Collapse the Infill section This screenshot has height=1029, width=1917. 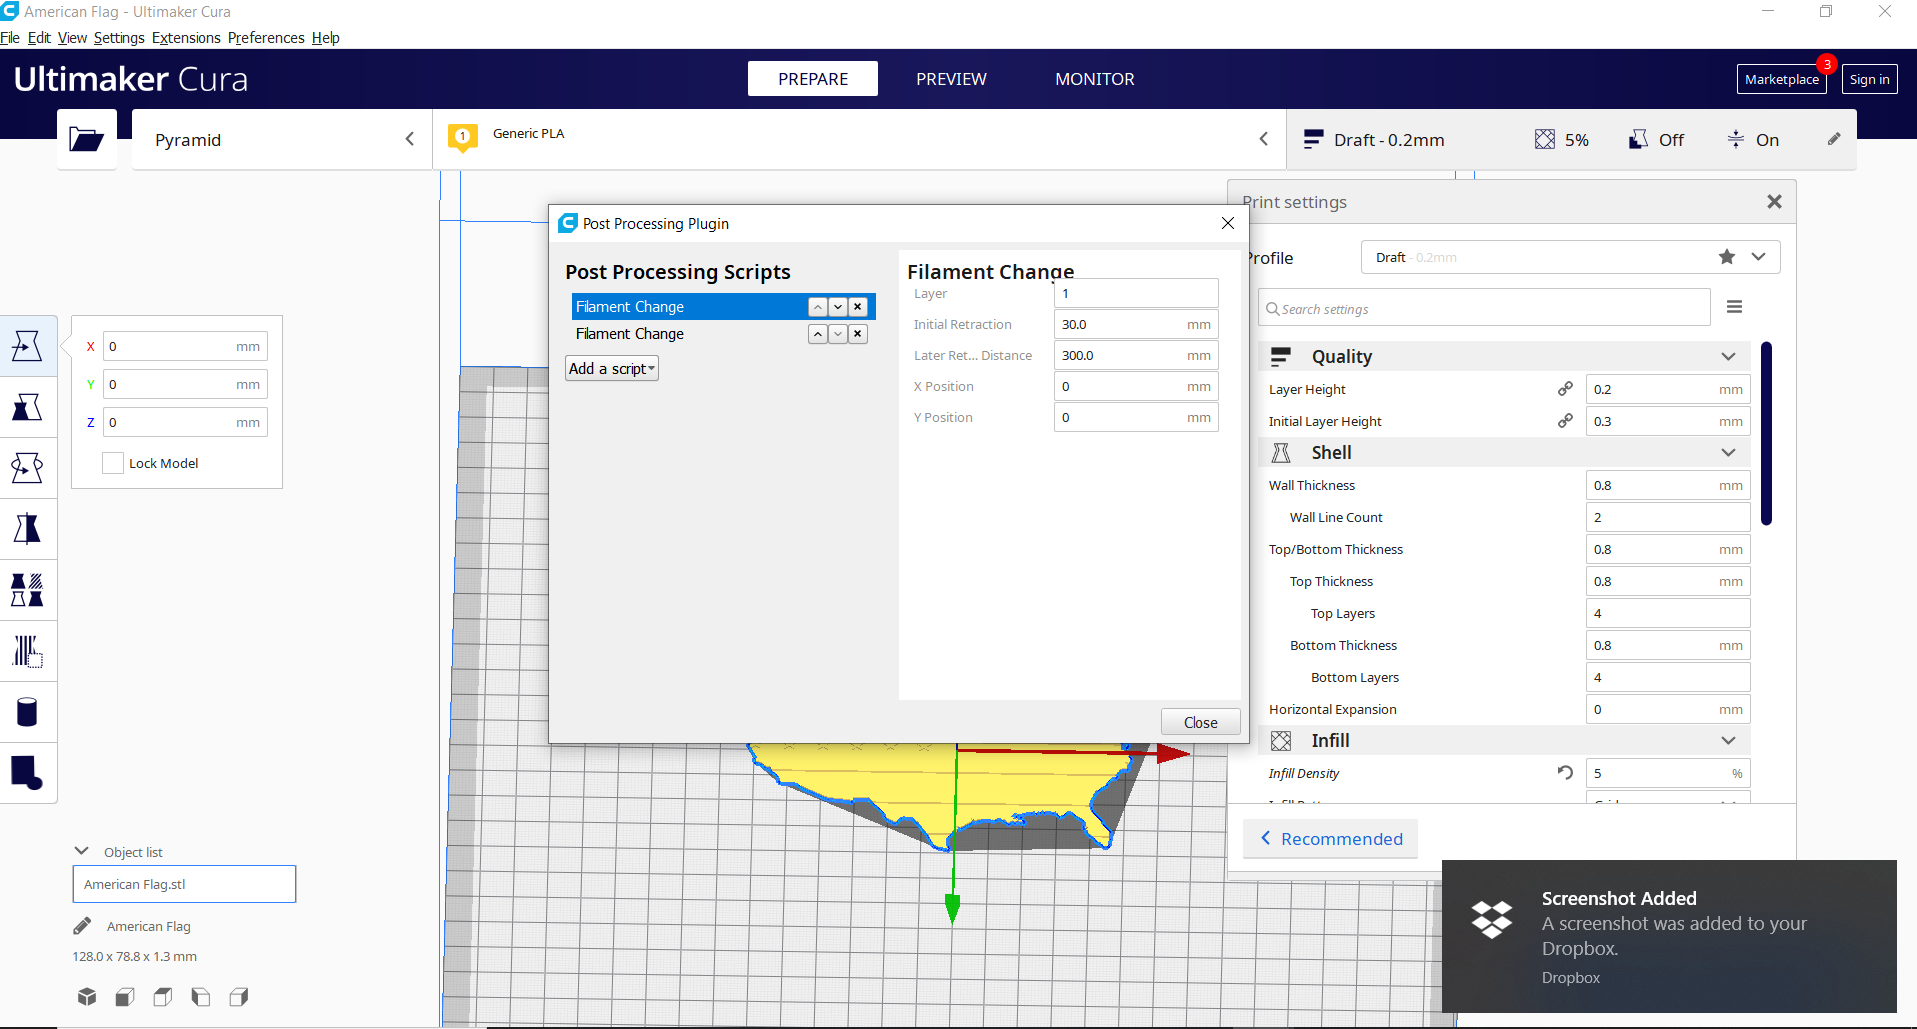point(1728,741)
